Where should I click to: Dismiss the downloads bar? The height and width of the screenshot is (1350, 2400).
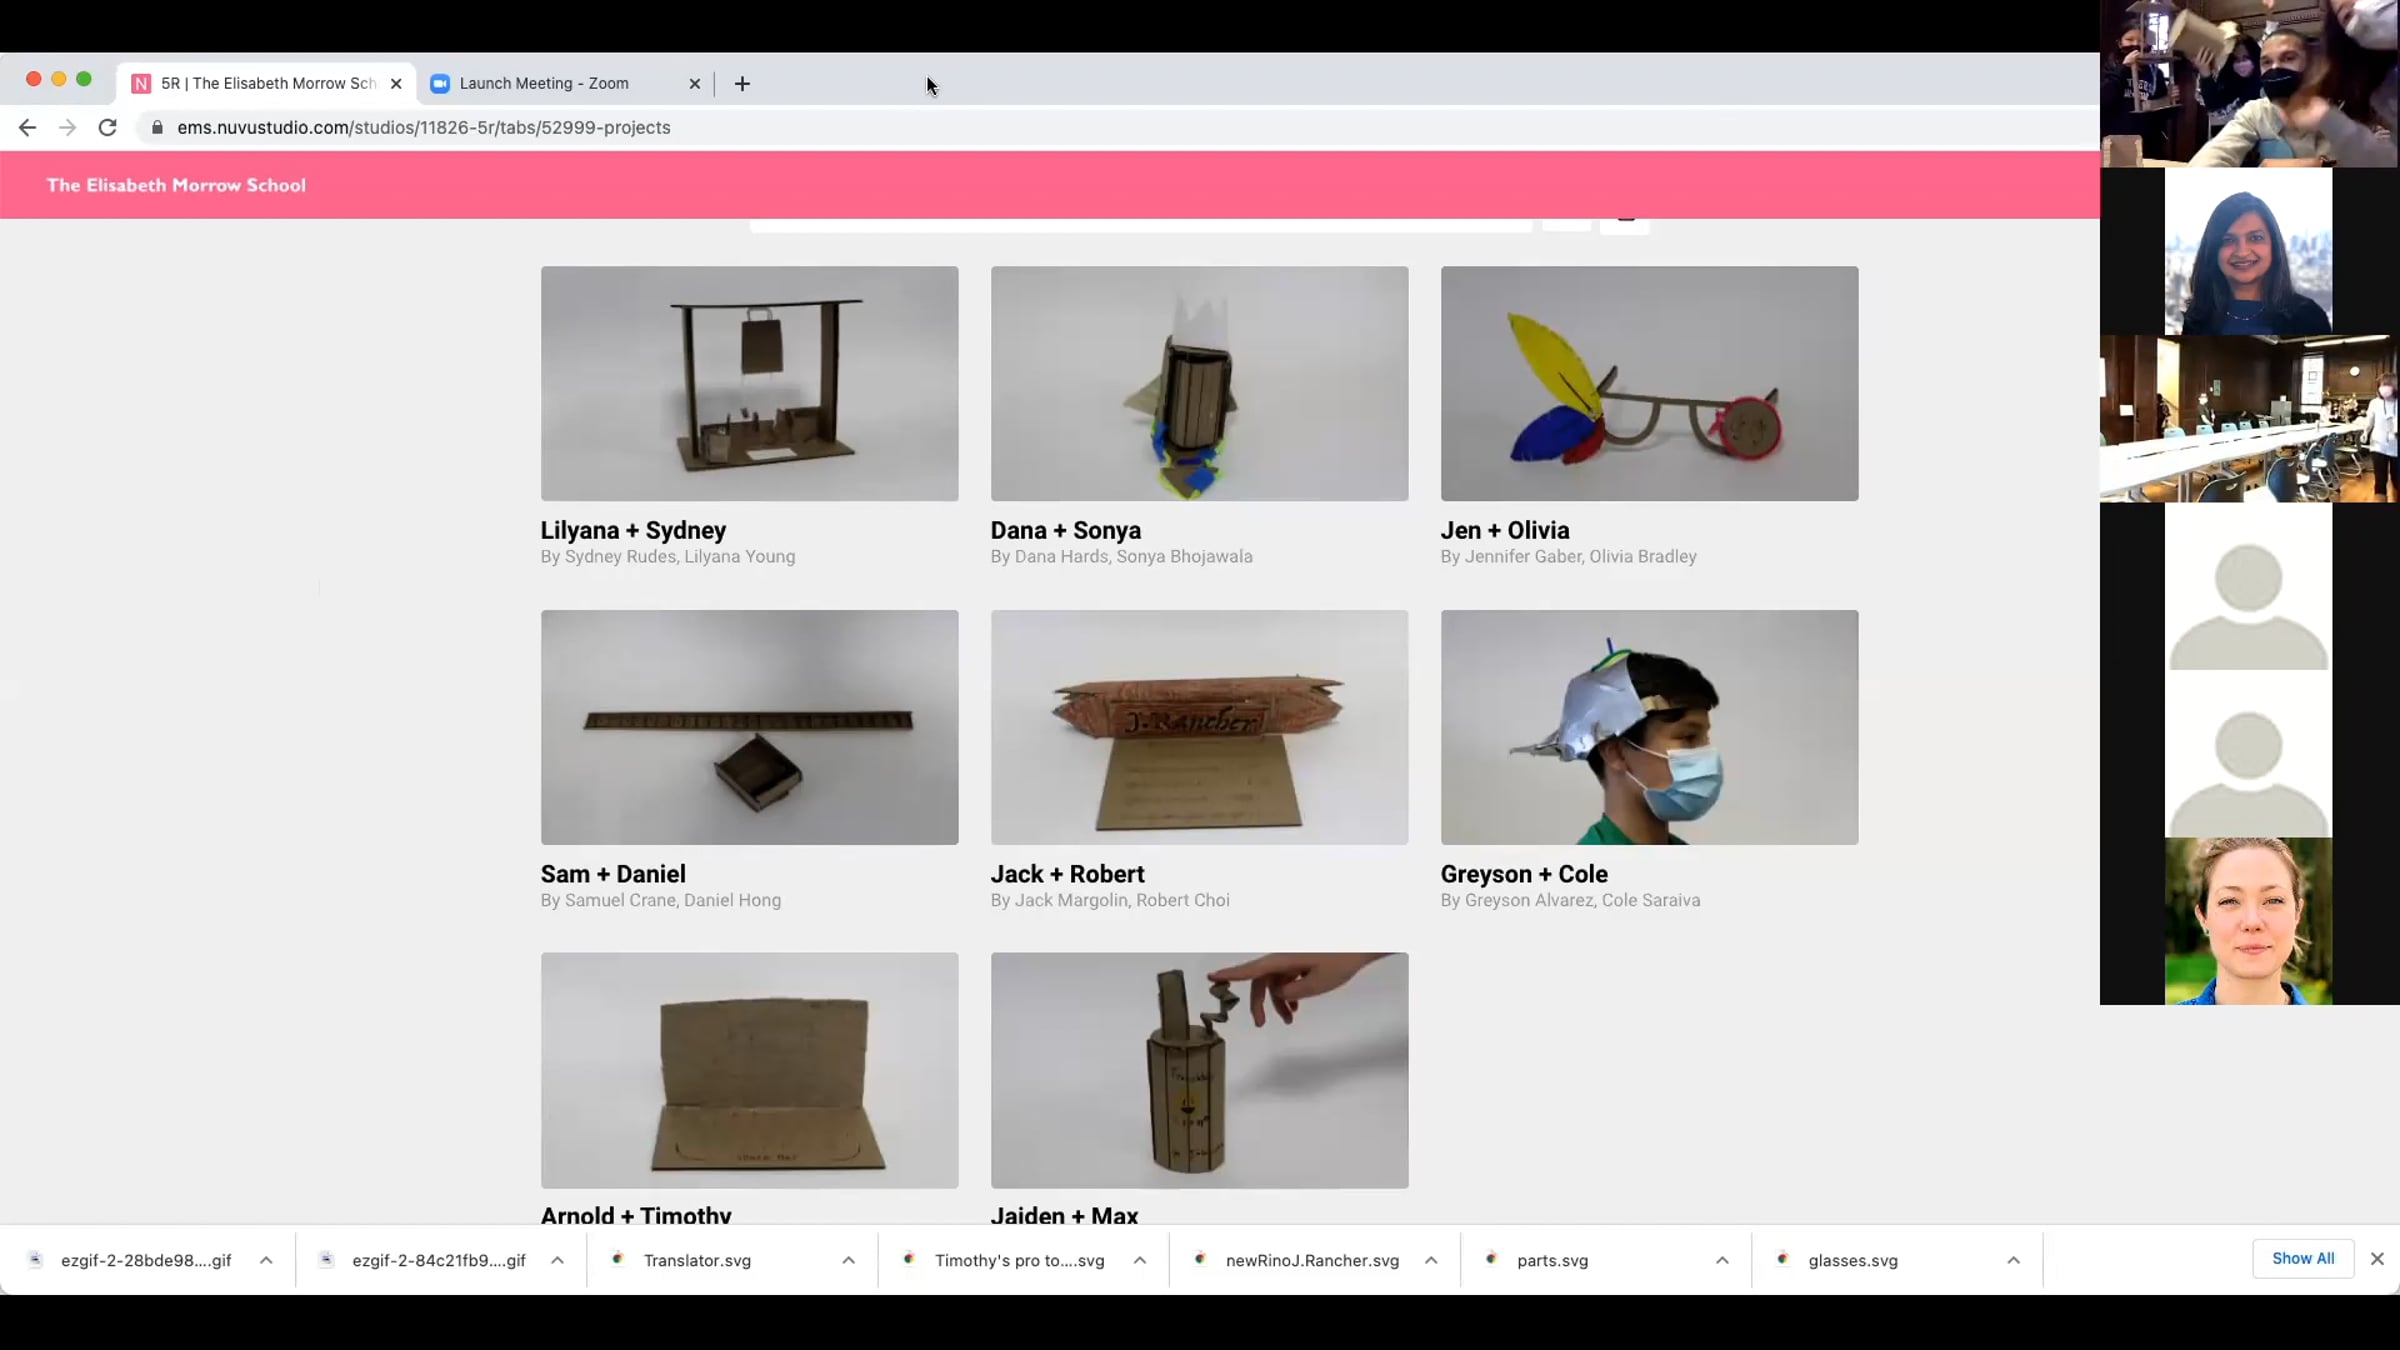2377,1259
